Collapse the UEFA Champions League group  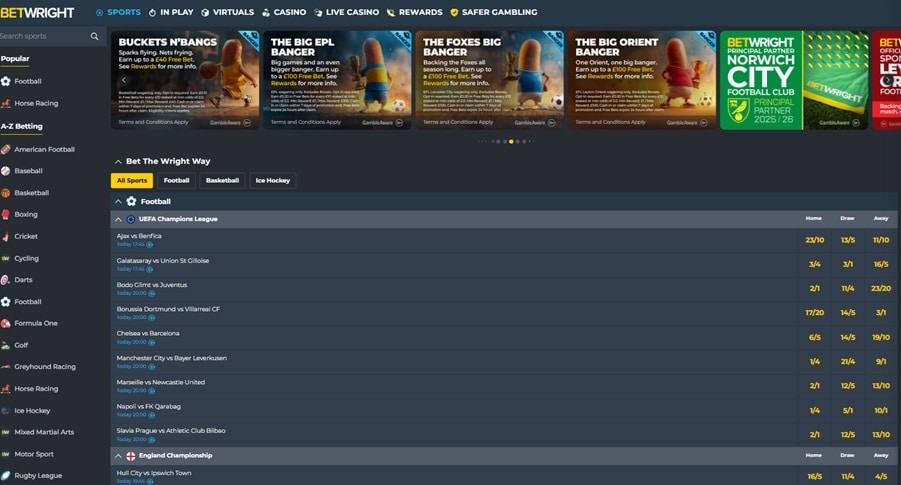coord(118,220)
